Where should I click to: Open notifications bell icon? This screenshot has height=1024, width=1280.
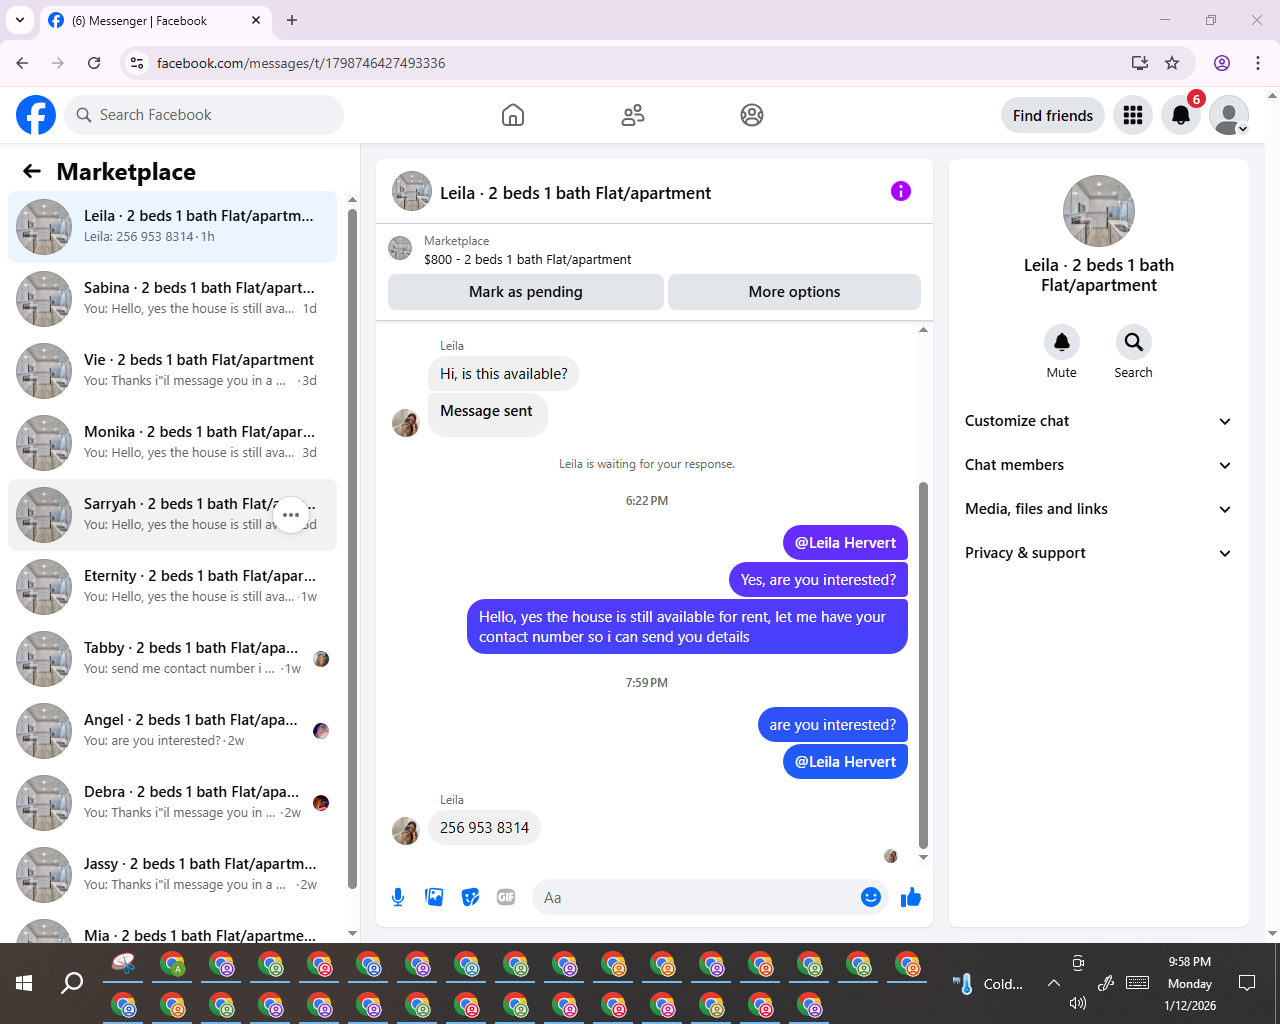[1181, 115]
